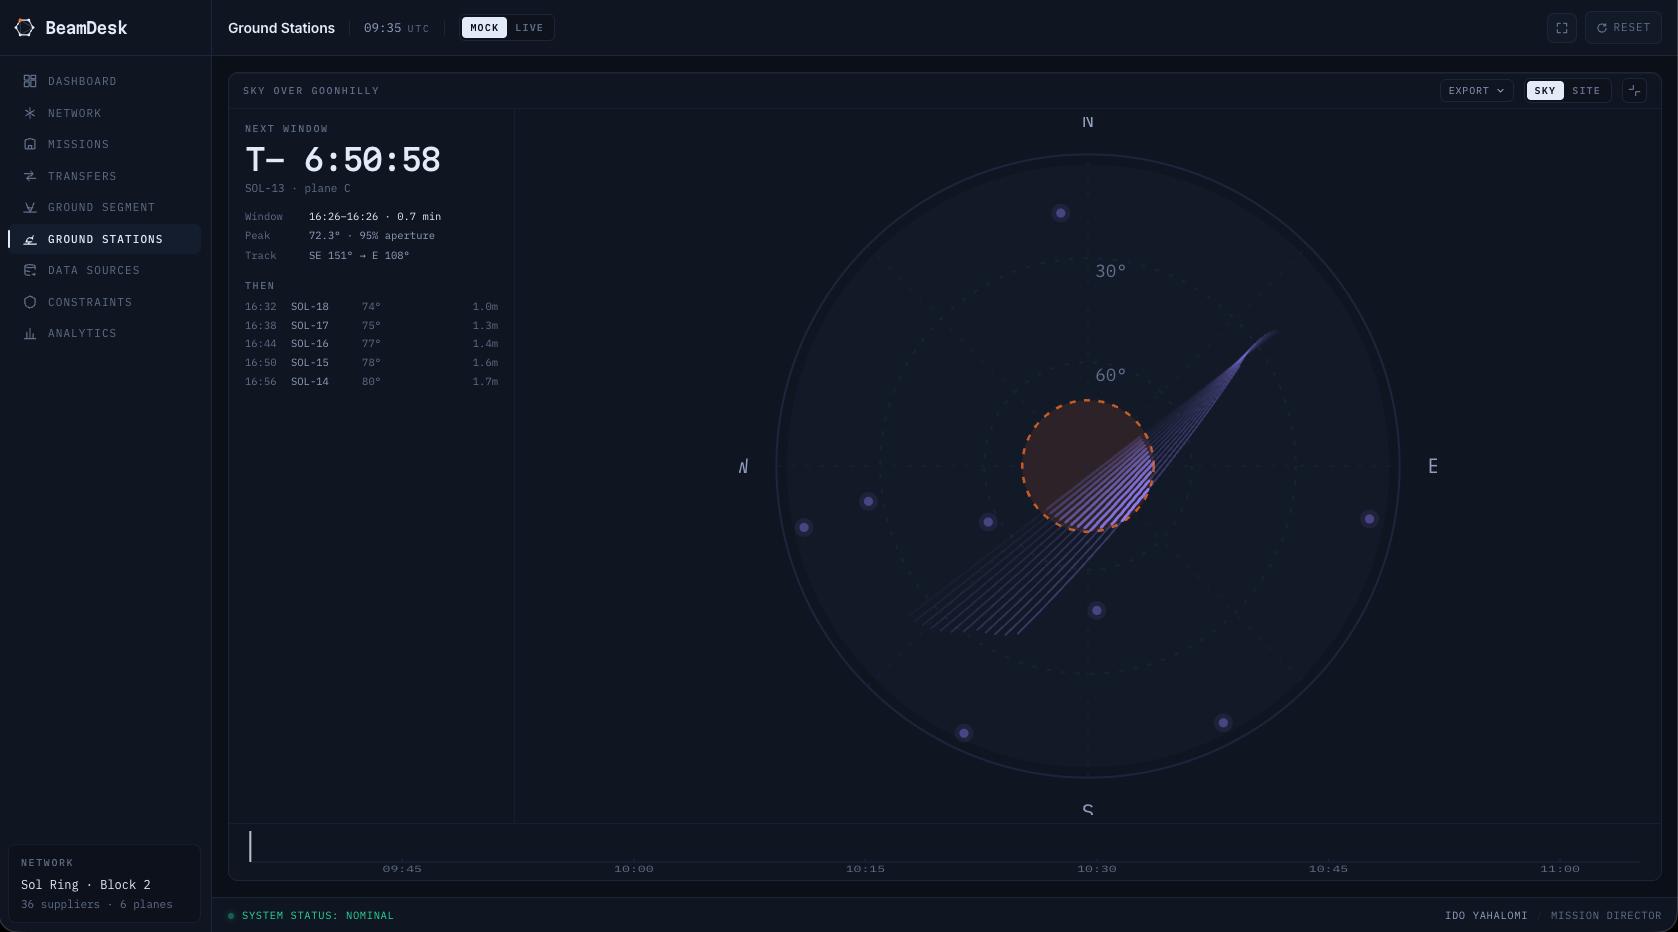Click the Missions sidebar icon
This screenshot has height=932, width=1678.
click(x=30, y=144)
